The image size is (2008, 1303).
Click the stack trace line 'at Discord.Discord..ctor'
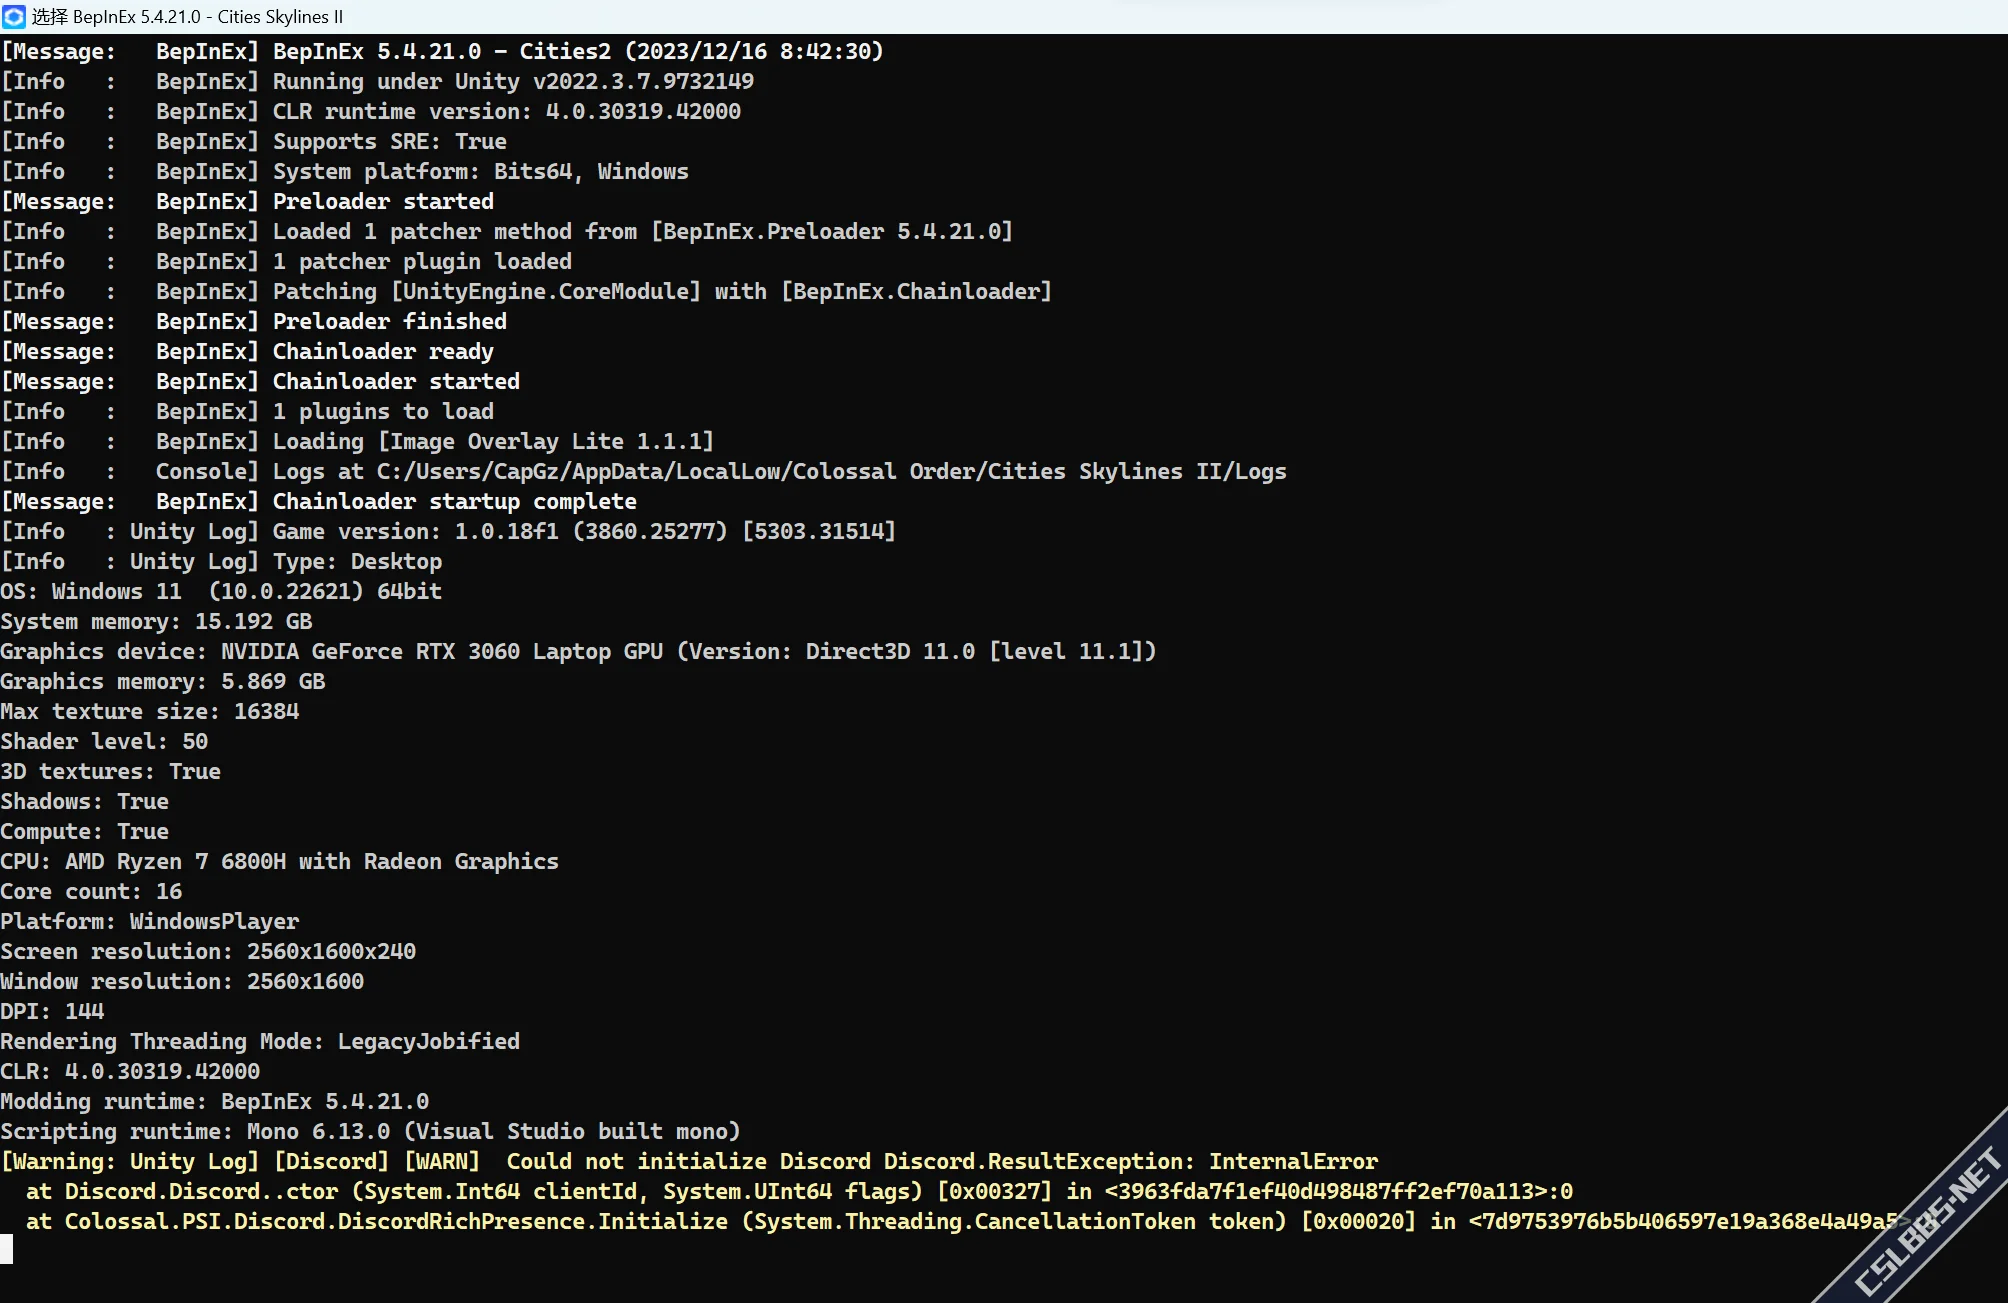click(799, 1192)
